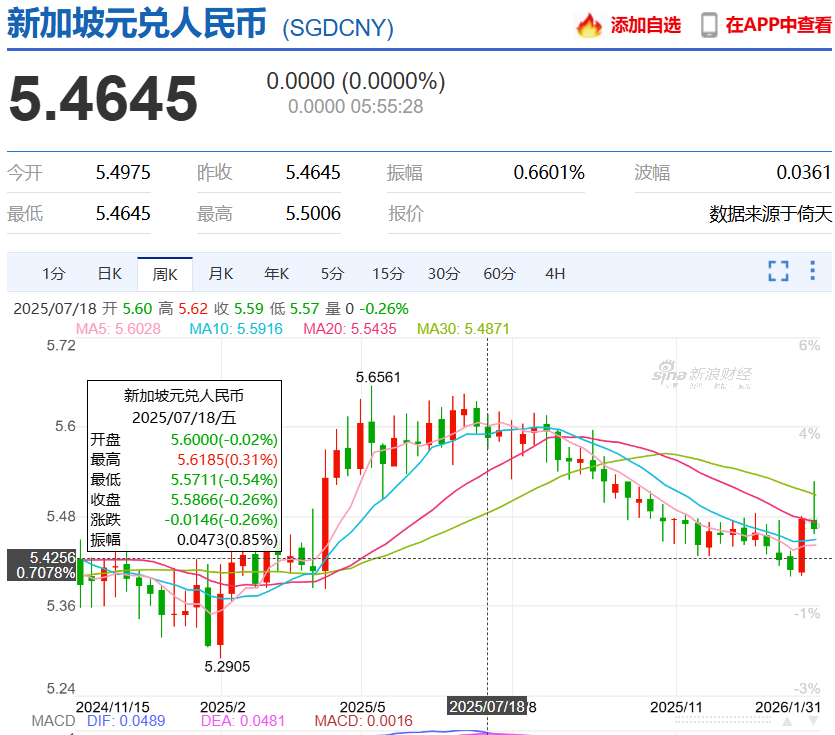835x735 pixels.
Task: Select the 15分 interval tab
Action: click(x=388, y=274)
